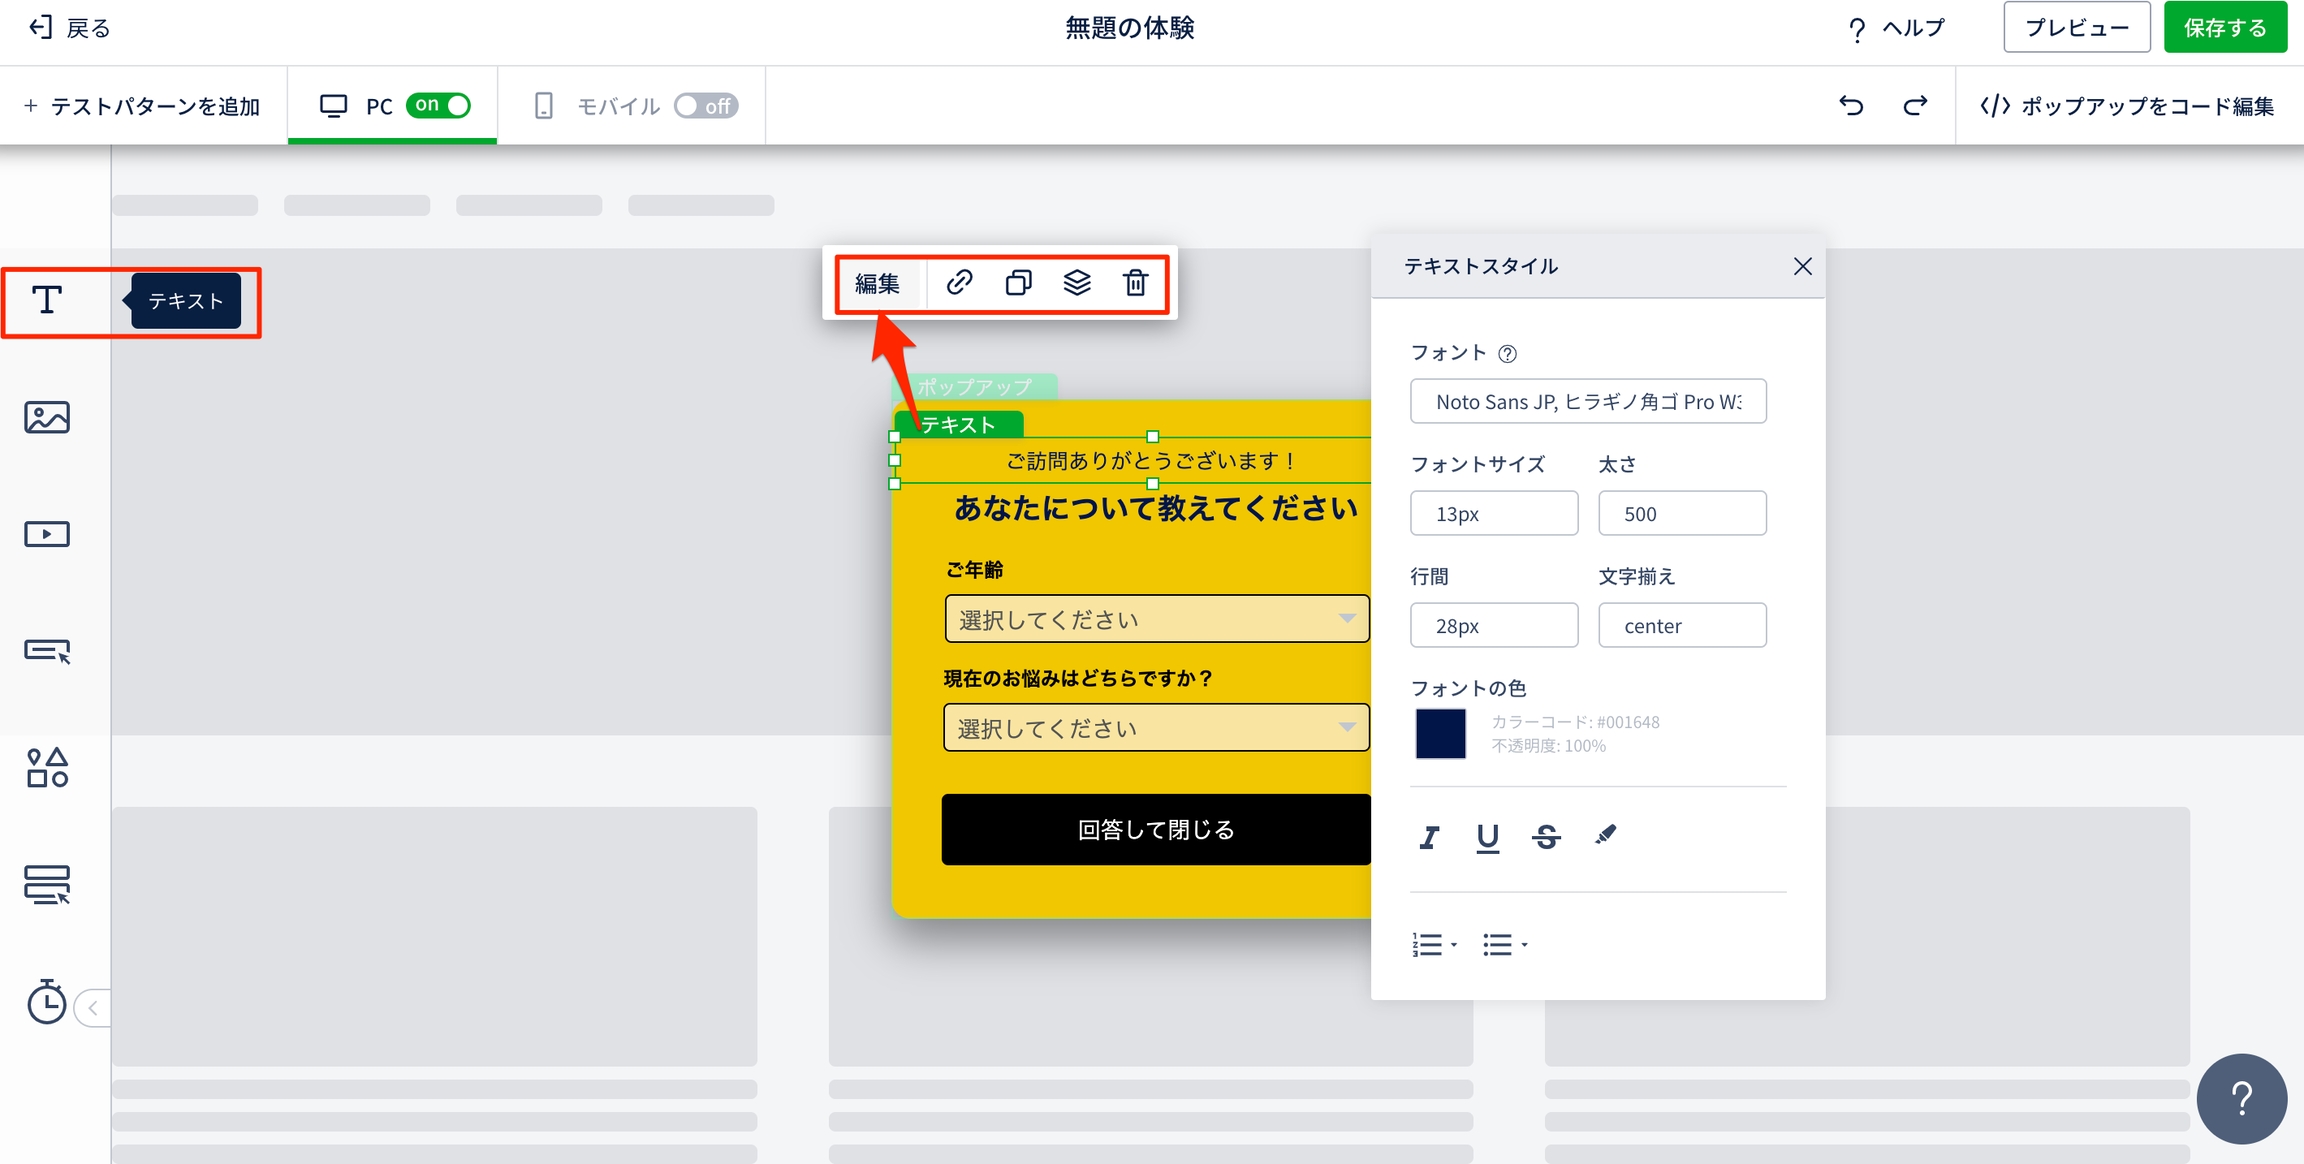
Task: Open the layers order icon
Action: click(1077, 283)
